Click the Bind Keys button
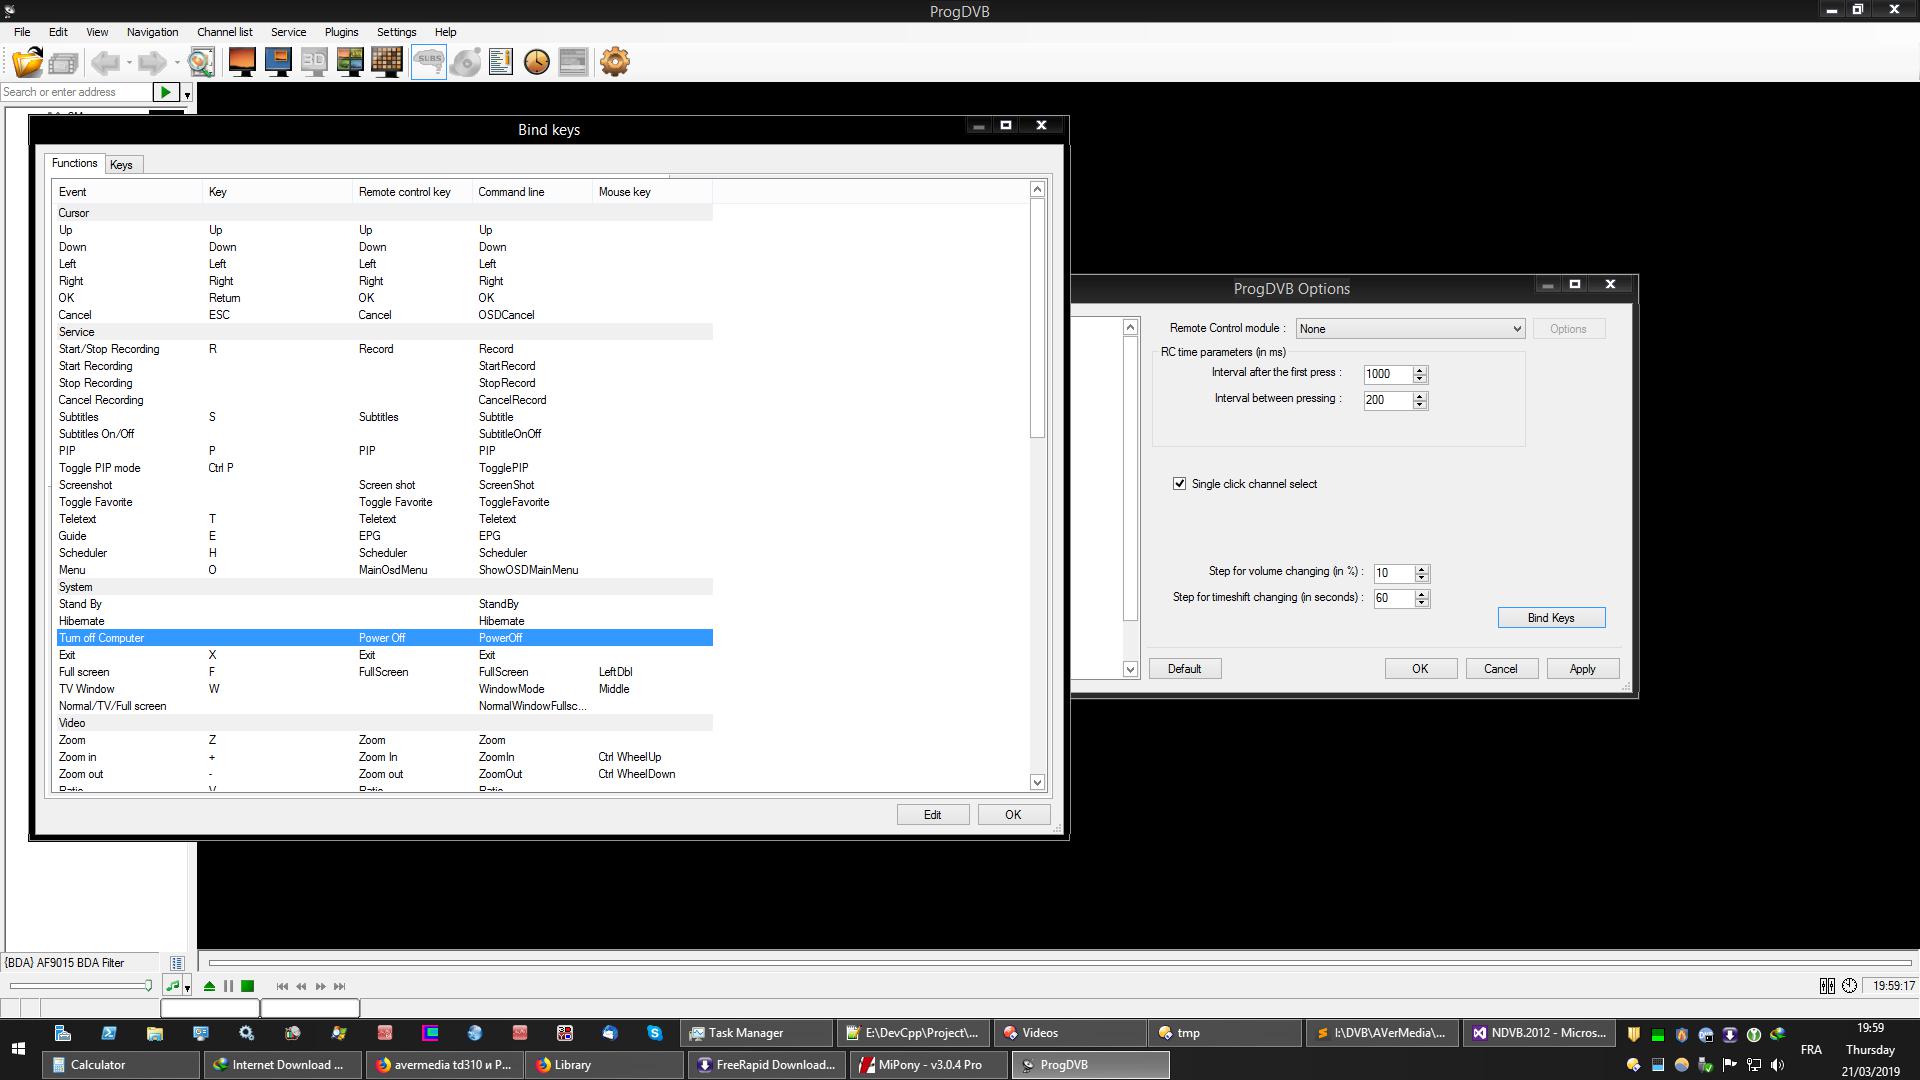The width and height of the screenshot is (1920, 1080). coord(1551,618)
